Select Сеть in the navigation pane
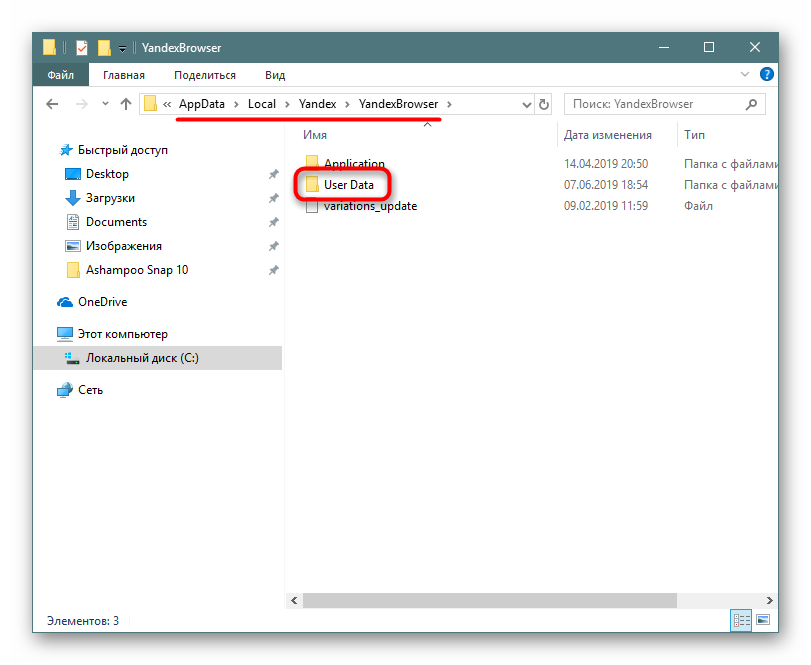This screenshot has height=665, width=811. [91, 390]
